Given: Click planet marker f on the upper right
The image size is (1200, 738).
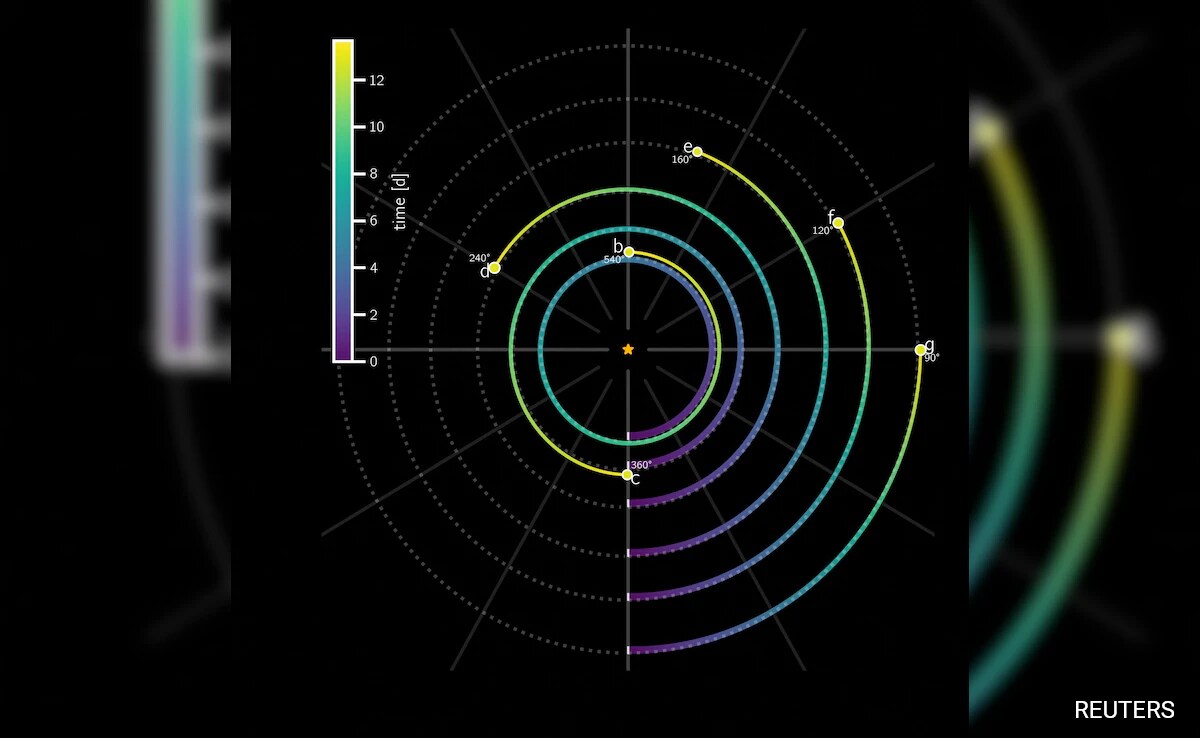Looking at the screenshot, I should tap(838, 222).
